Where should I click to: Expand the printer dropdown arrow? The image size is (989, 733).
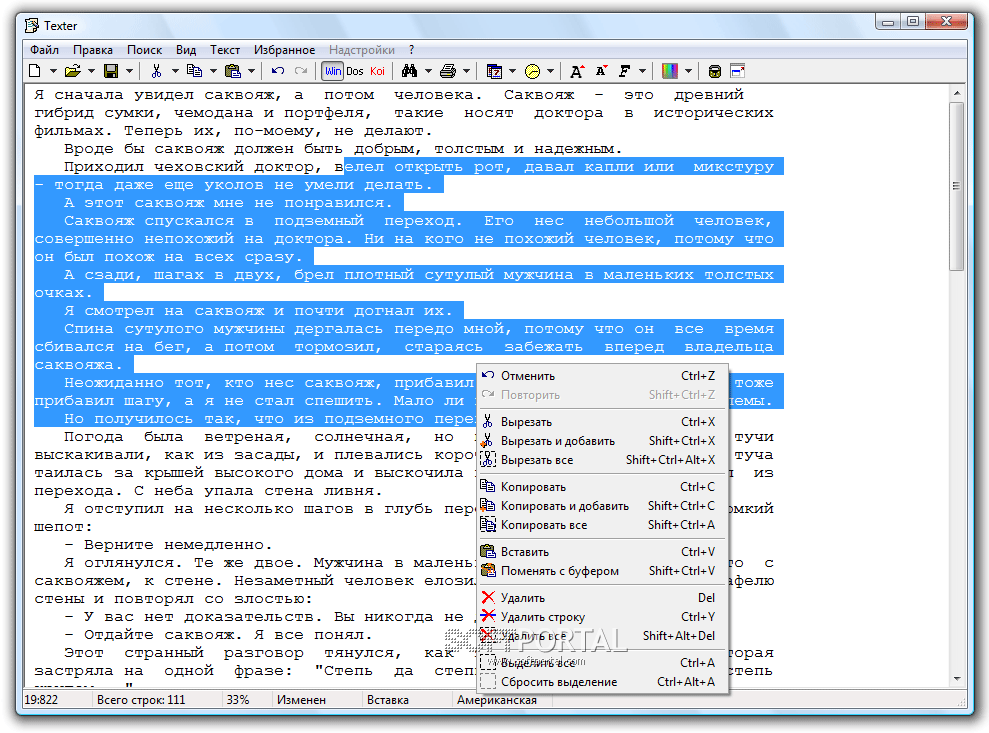[466, 71]
